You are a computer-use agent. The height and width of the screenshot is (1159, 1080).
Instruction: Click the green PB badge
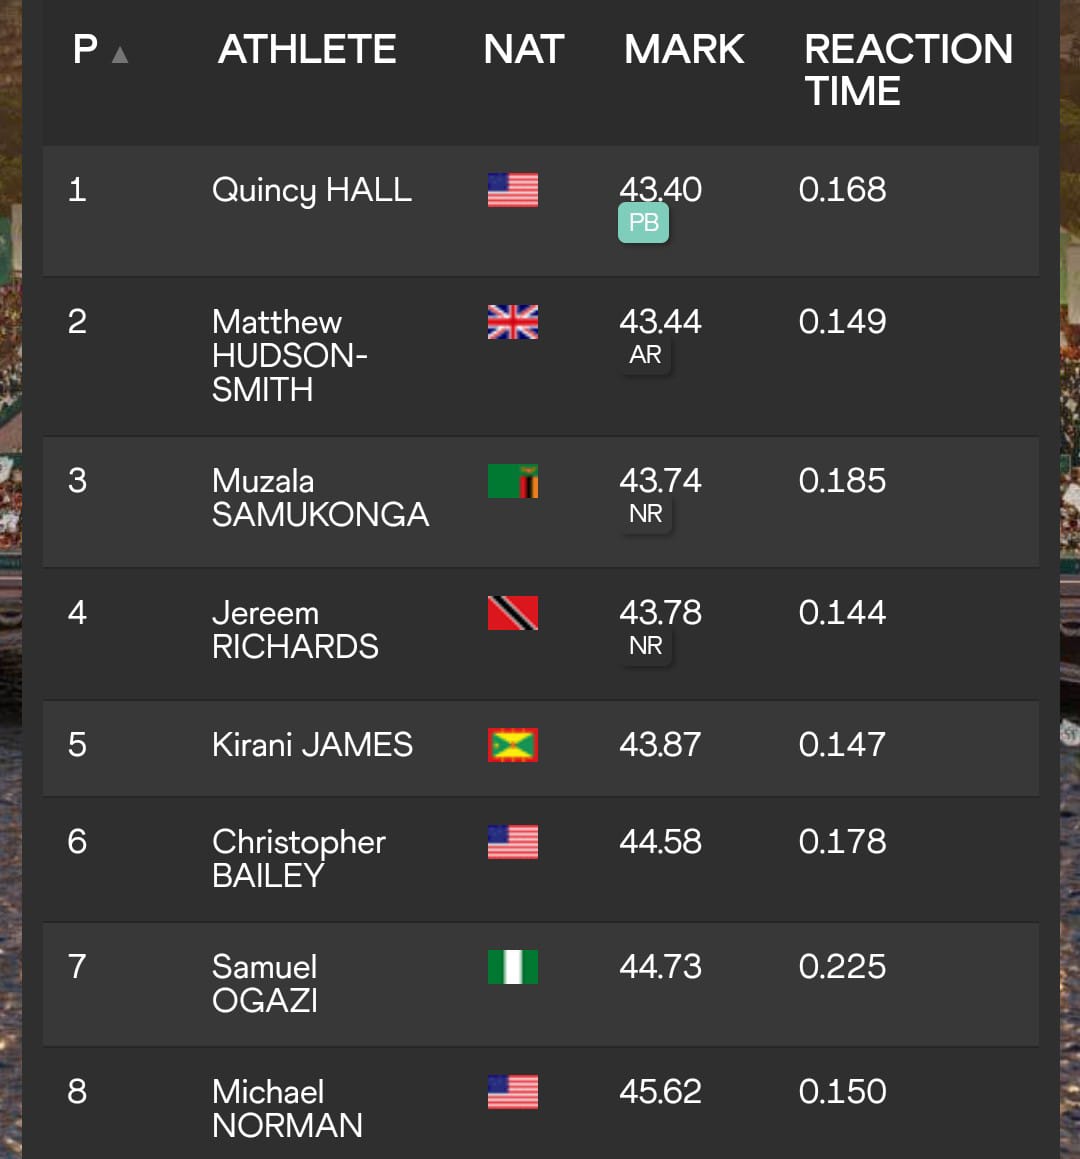tap(643, 222)
